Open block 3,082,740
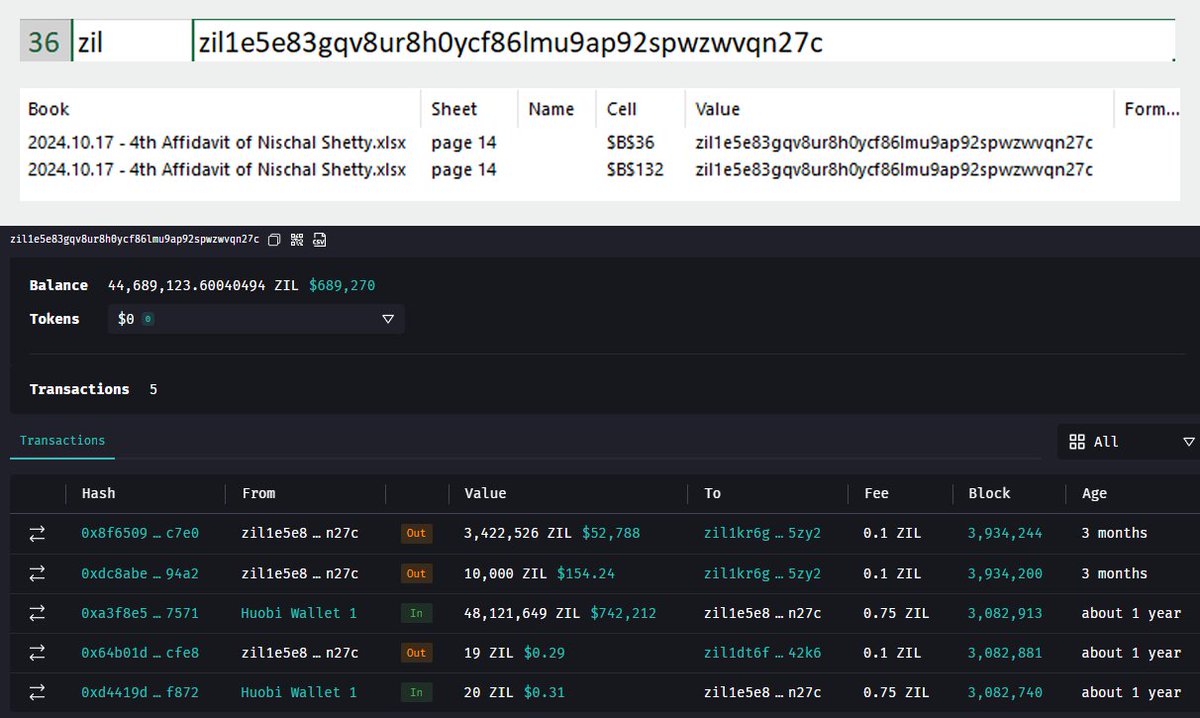The width and height of the screenshot is (1200, 718). [x=1005, y=692]
